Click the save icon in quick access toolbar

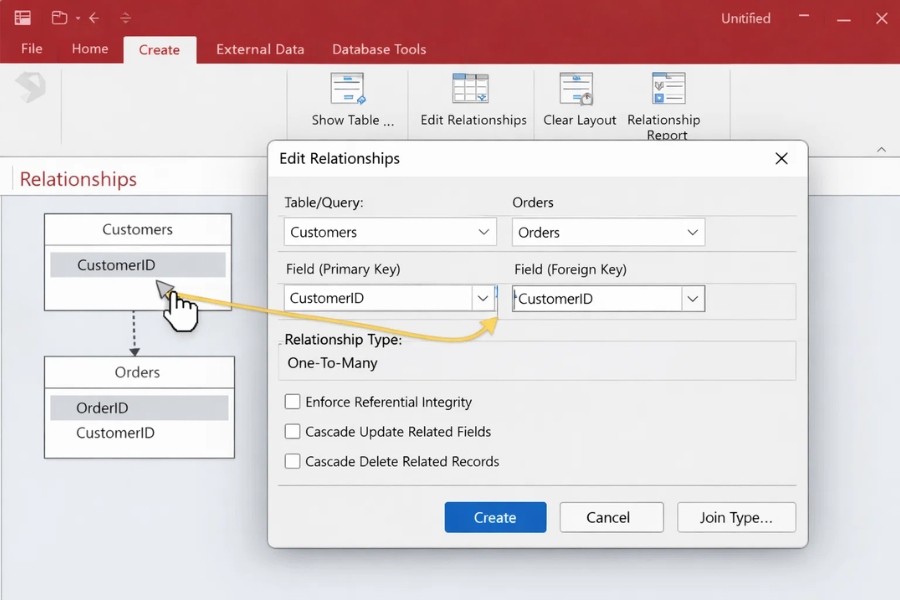coord(60,18)
